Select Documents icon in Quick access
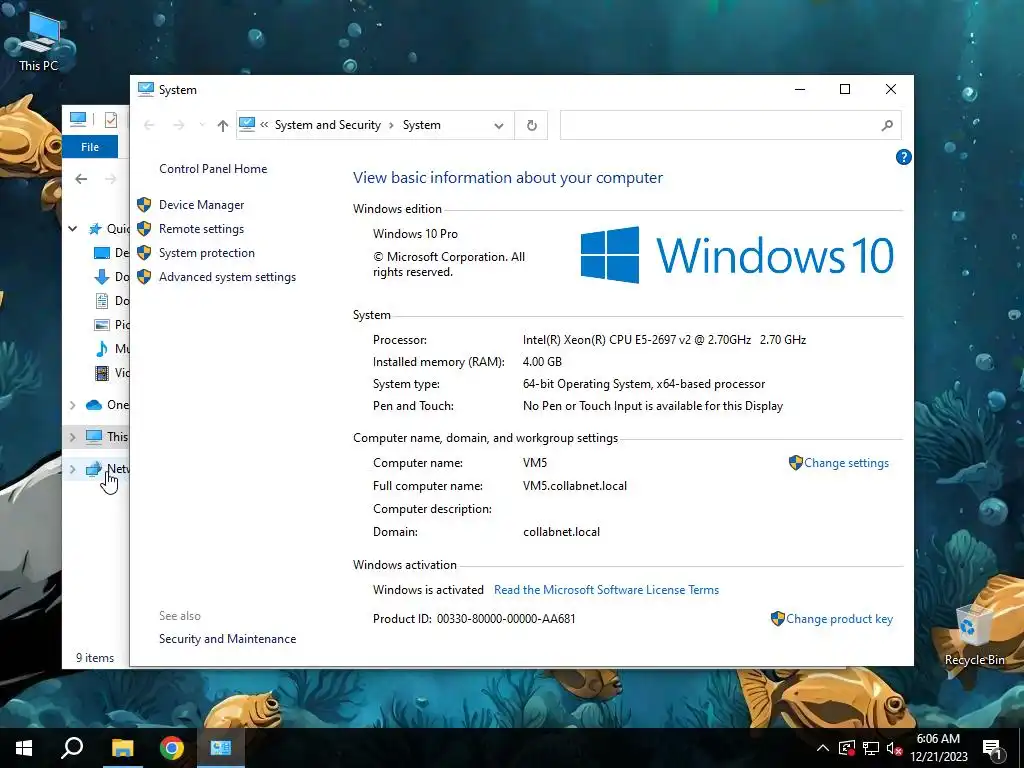Image resolution: width=1024 pixels, height=768 pixels. 102,301
